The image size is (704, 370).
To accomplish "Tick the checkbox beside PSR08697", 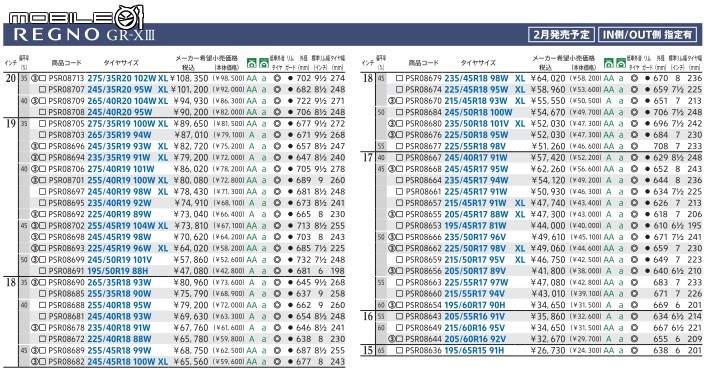I will pos(43,192).
